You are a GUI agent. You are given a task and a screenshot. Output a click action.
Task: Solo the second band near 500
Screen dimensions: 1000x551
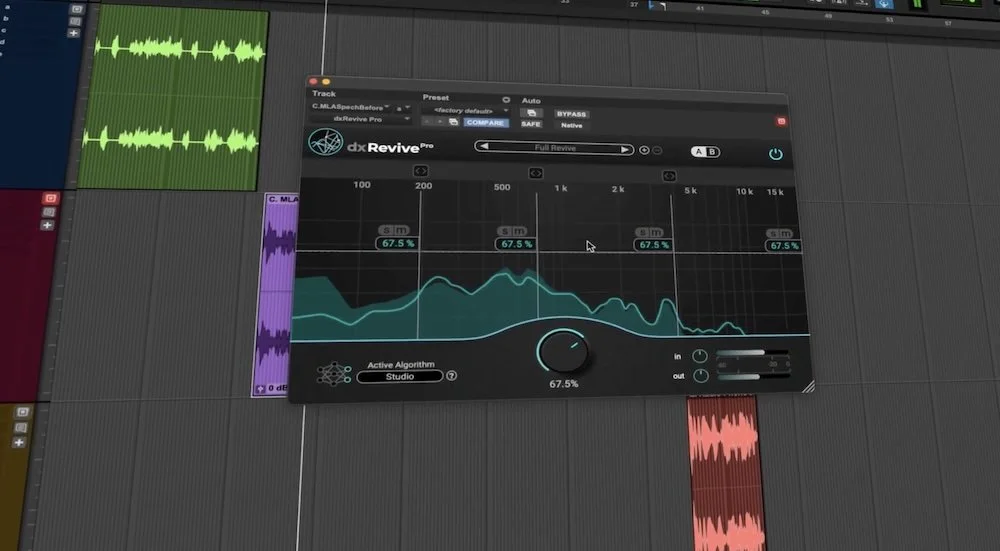click(505, 231)
